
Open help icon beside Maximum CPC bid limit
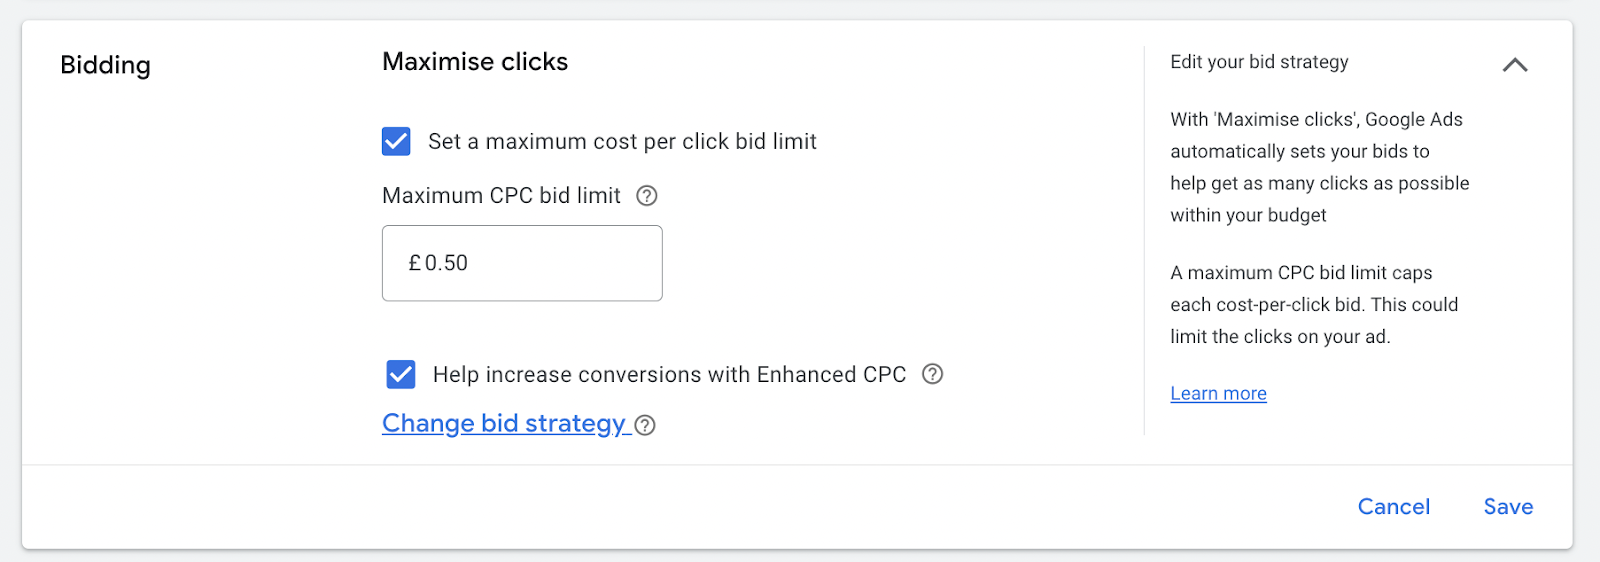tap(647, 196)
